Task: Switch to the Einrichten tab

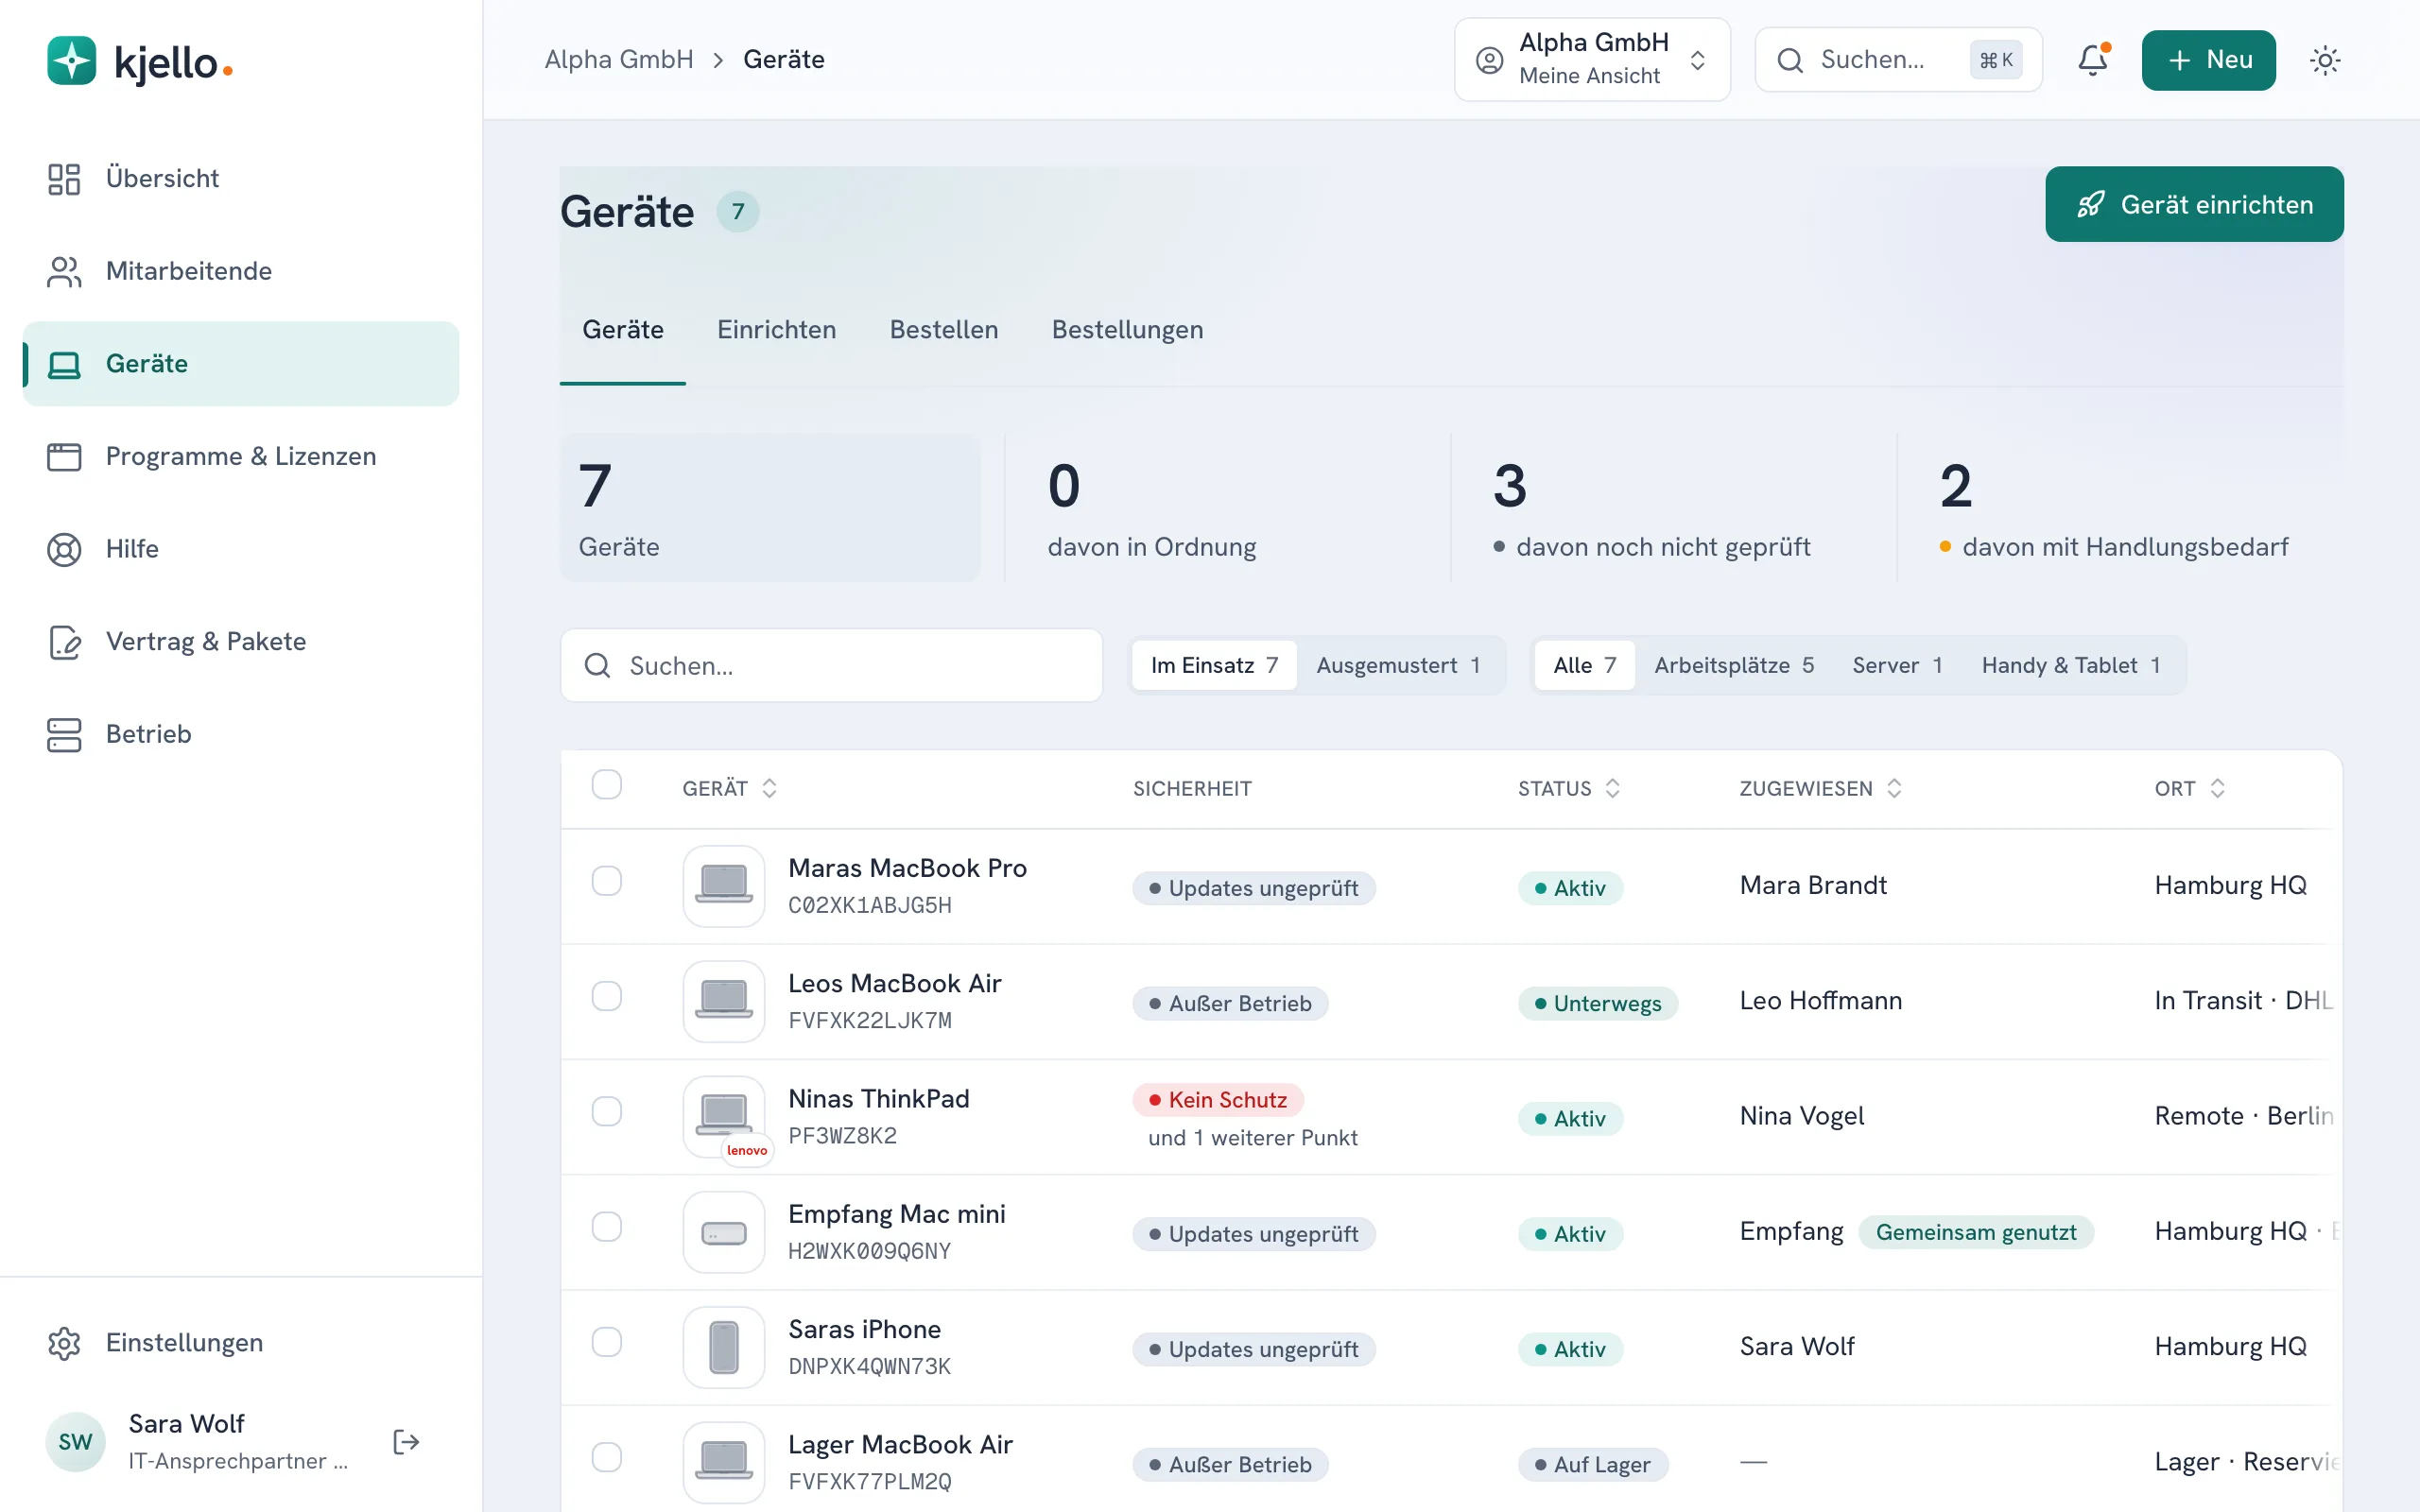Action: pyautogui.click(x=776, y=330)
